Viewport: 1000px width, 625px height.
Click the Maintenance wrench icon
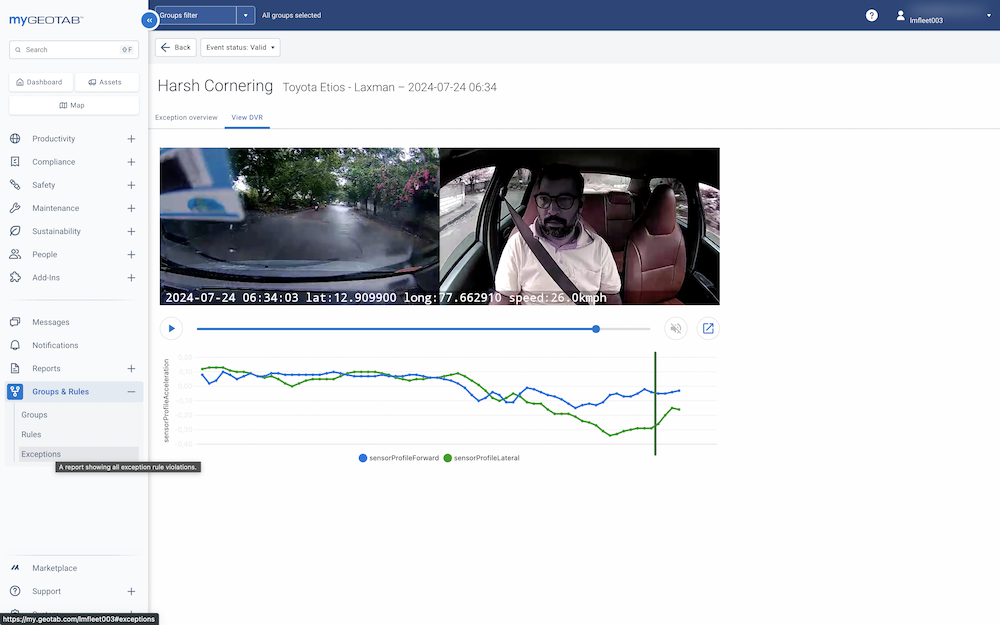[x=15, y=208]
